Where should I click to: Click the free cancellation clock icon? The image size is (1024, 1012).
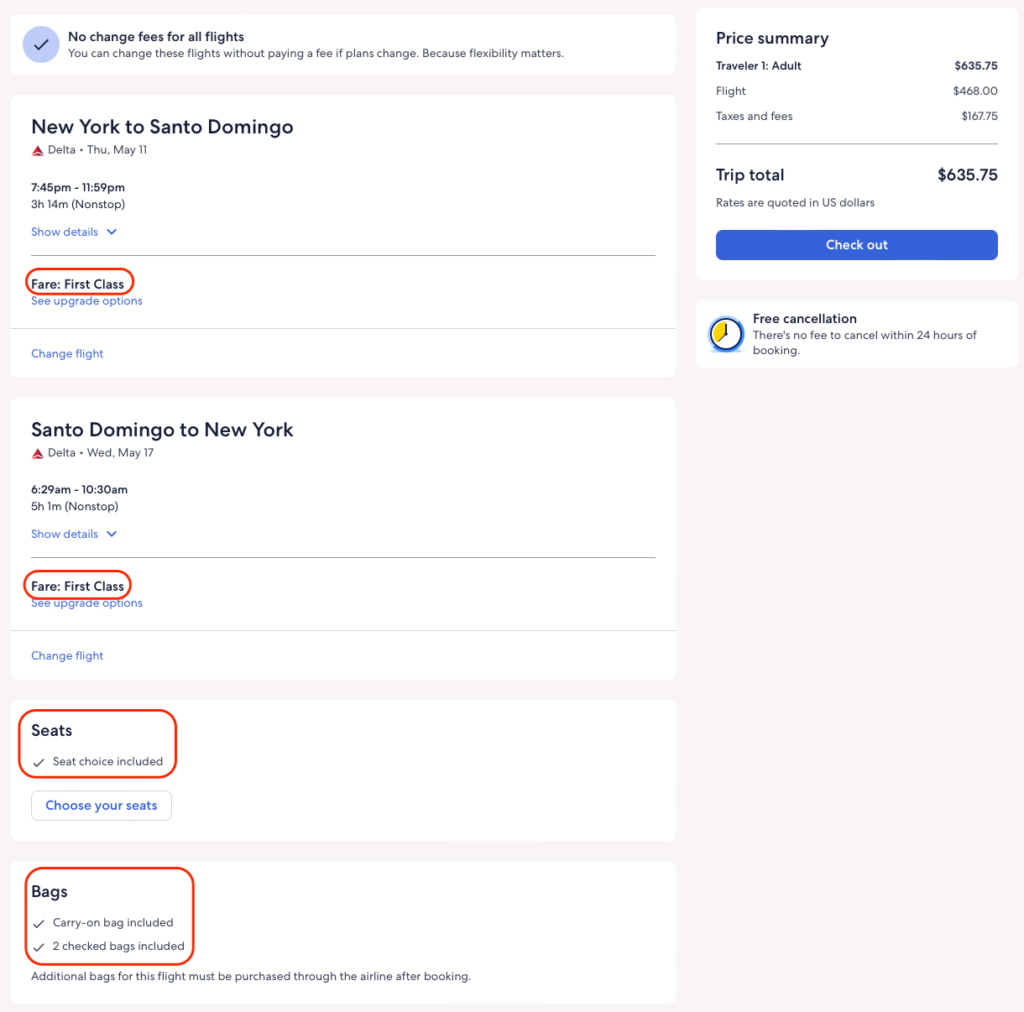point(725,334)
